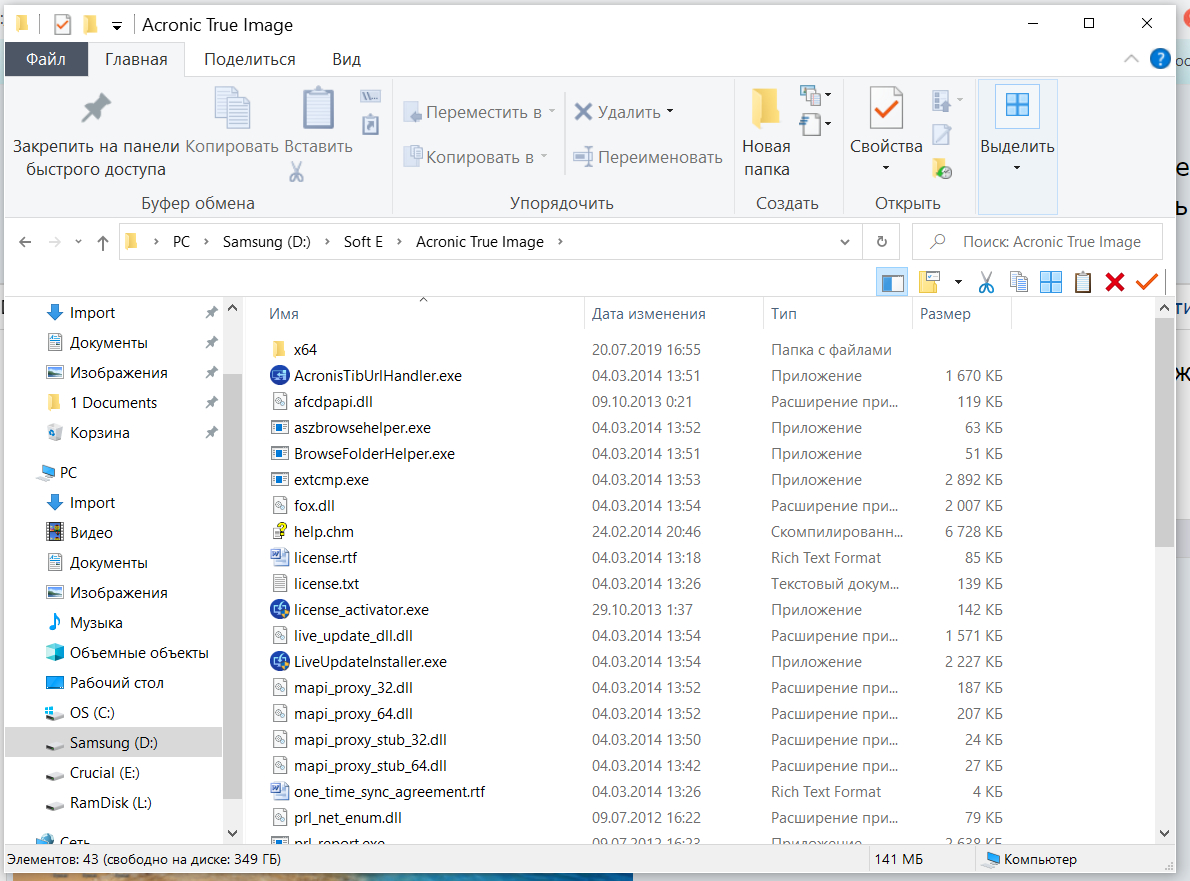Toggle the navigation pane toolbar icon

click(x=892, y=283)
